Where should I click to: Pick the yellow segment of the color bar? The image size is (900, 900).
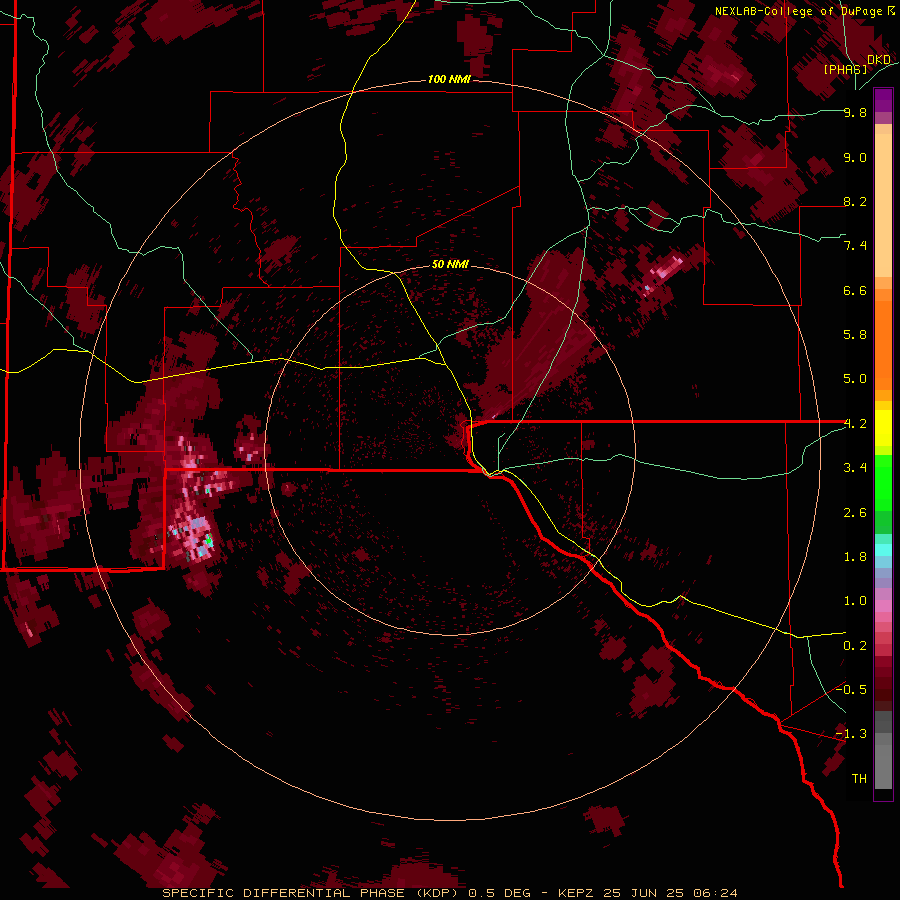pos(883,428)
